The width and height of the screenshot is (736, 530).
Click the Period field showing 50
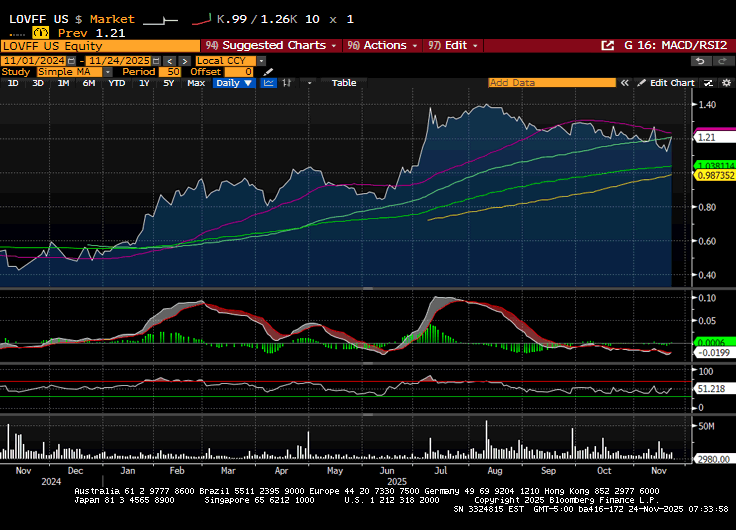click(170, 72)
